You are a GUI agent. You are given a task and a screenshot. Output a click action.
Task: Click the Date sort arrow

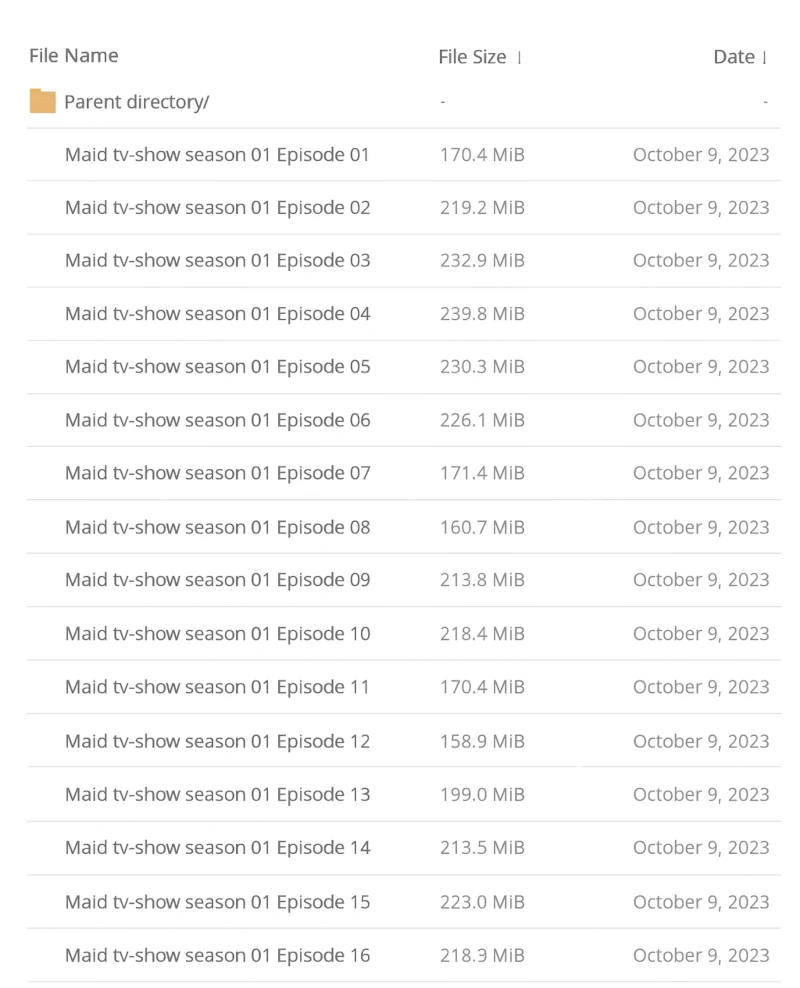pos(764,58)
